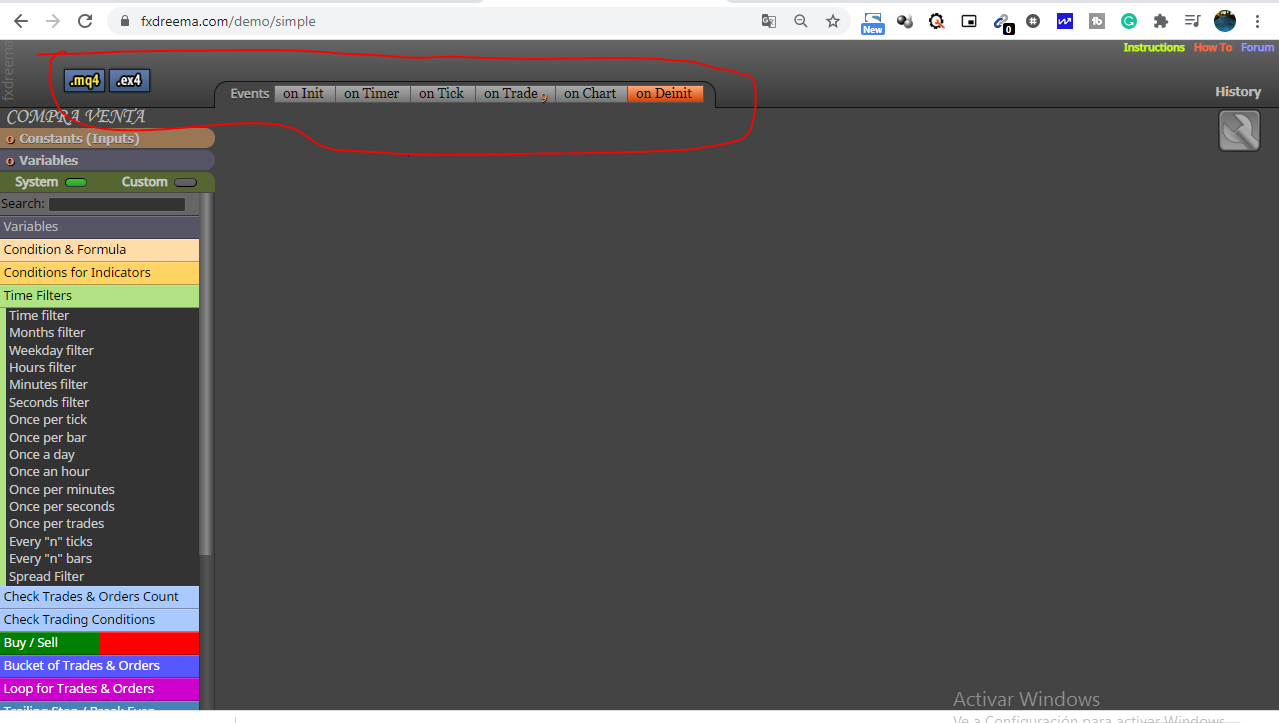Open the wrench settings tool
Viewport: 1279px width, 723px height.
click(1239, 131)
